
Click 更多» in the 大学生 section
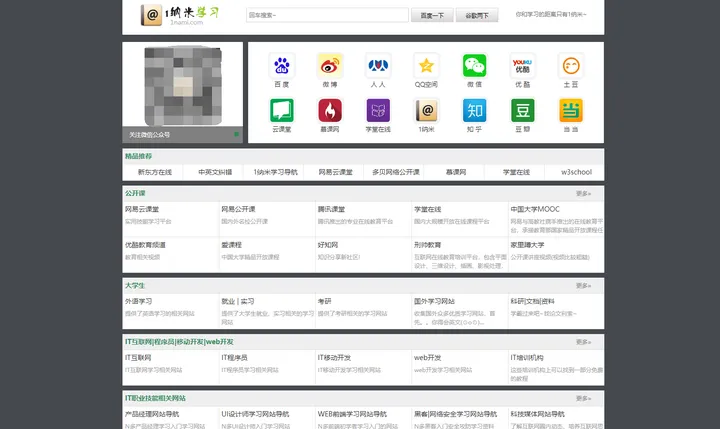pos(583,286)
